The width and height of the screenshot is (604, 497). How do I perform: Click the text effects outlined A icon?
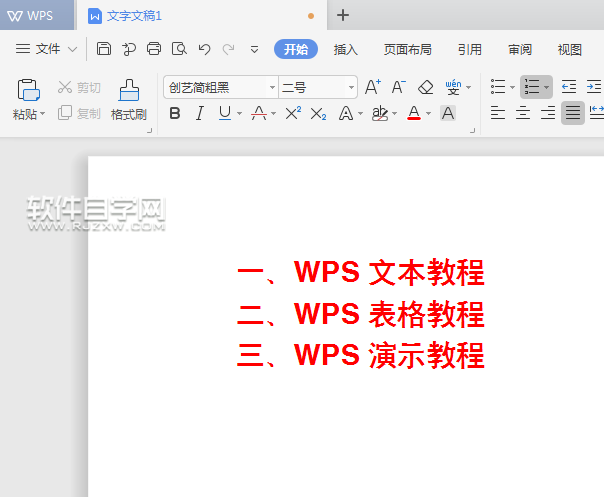pos(346,114)
